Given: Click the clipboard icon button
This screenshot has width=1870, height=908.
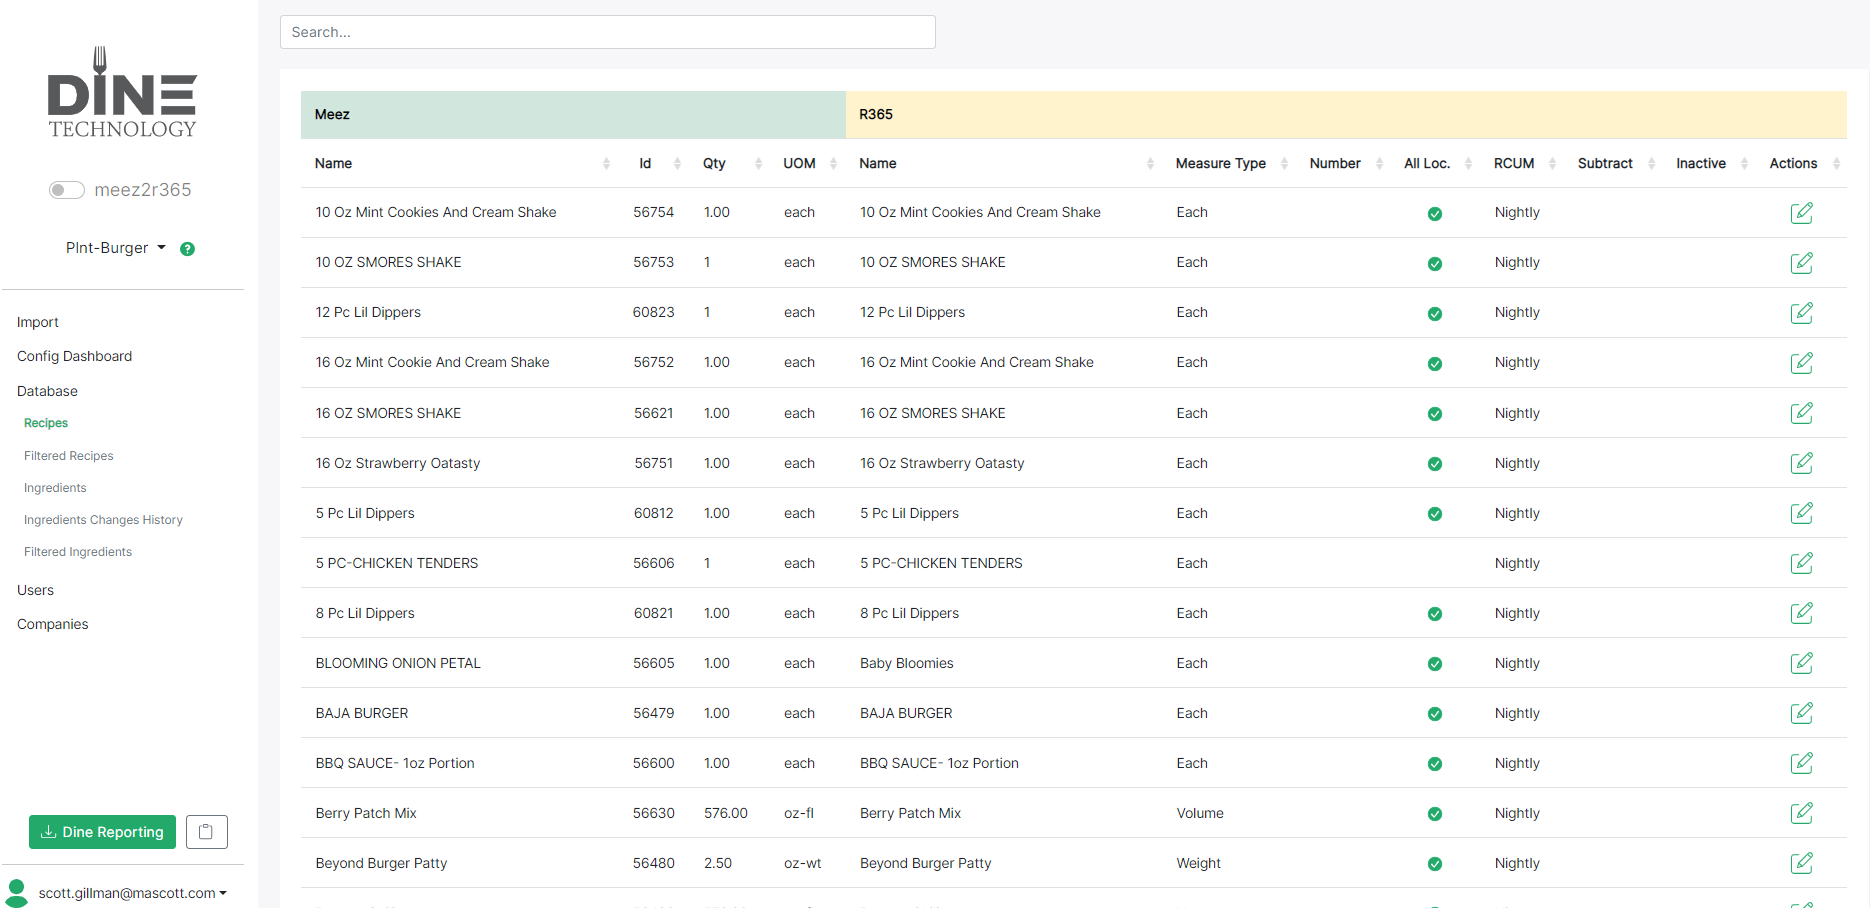Looking at the screenshot, I should pyautogui.click(x=206, y=832).
